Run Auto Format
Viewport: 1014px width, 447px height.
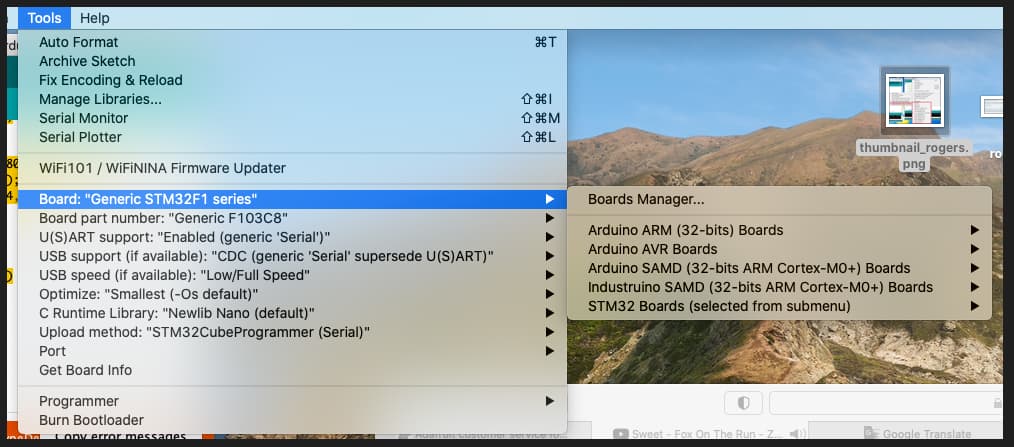coord(292,42)
